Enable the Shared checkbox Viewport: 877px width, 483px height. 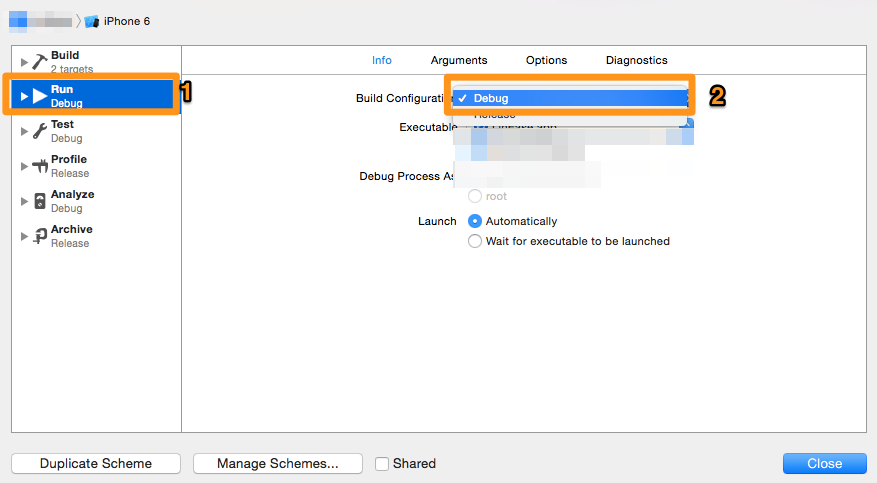(382, 464)
